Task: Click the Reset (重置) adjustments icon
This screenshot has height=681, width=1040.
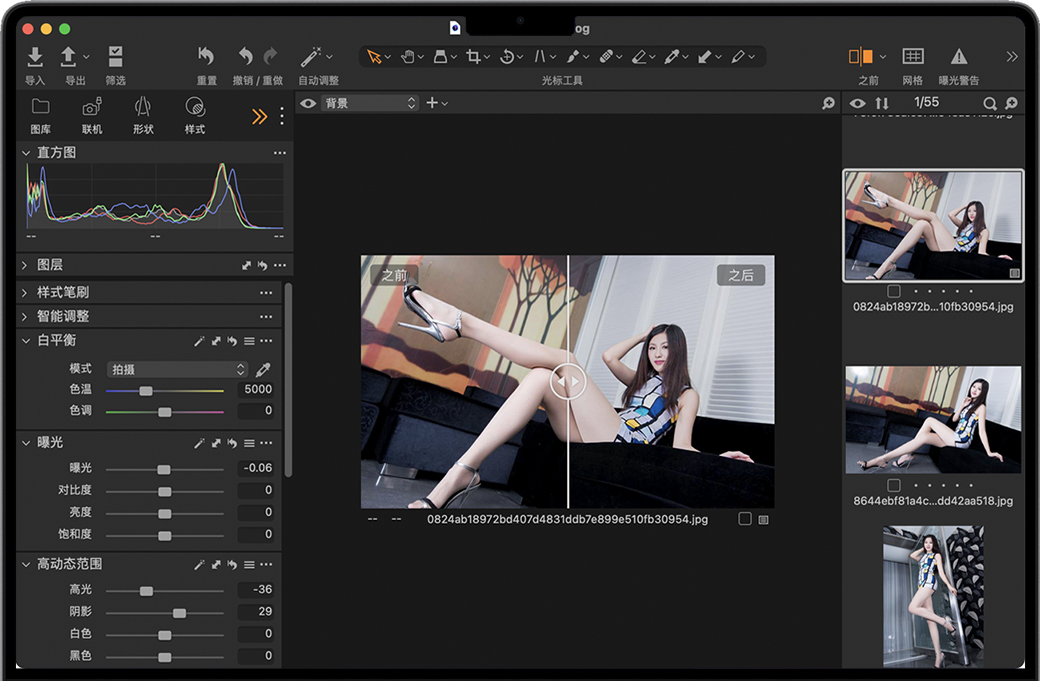Action: pyautogui.click(x=207, y=57)
